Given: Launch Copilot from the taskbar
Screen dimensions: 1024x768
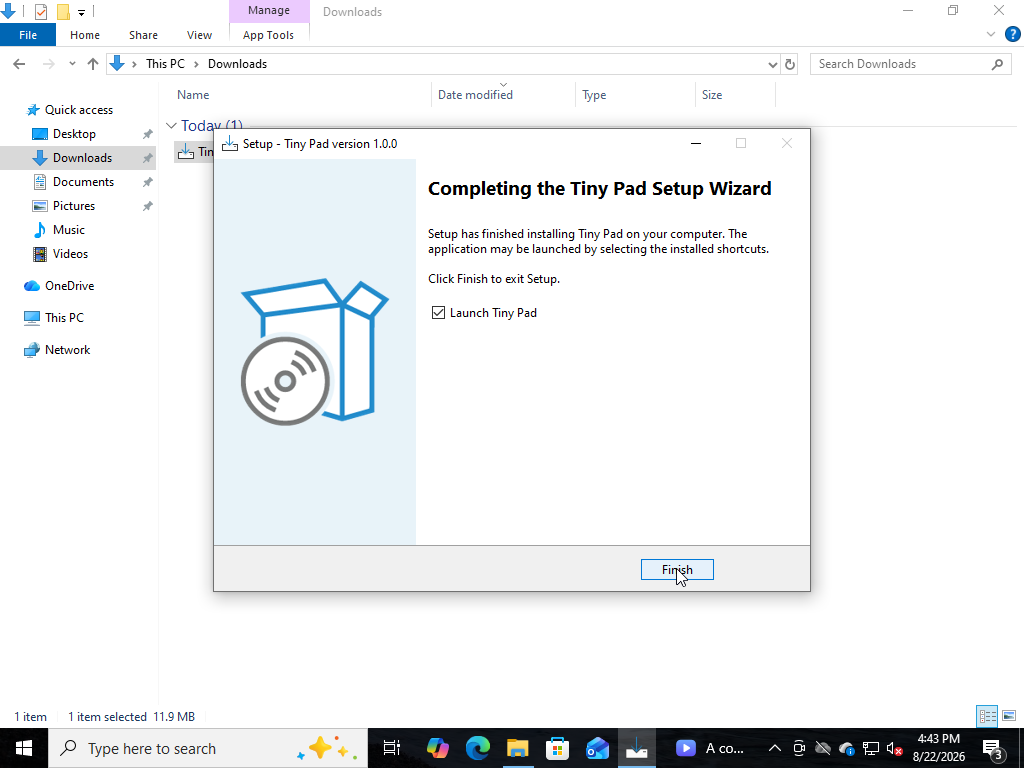Looking at the screenshot, I should 438,748.
